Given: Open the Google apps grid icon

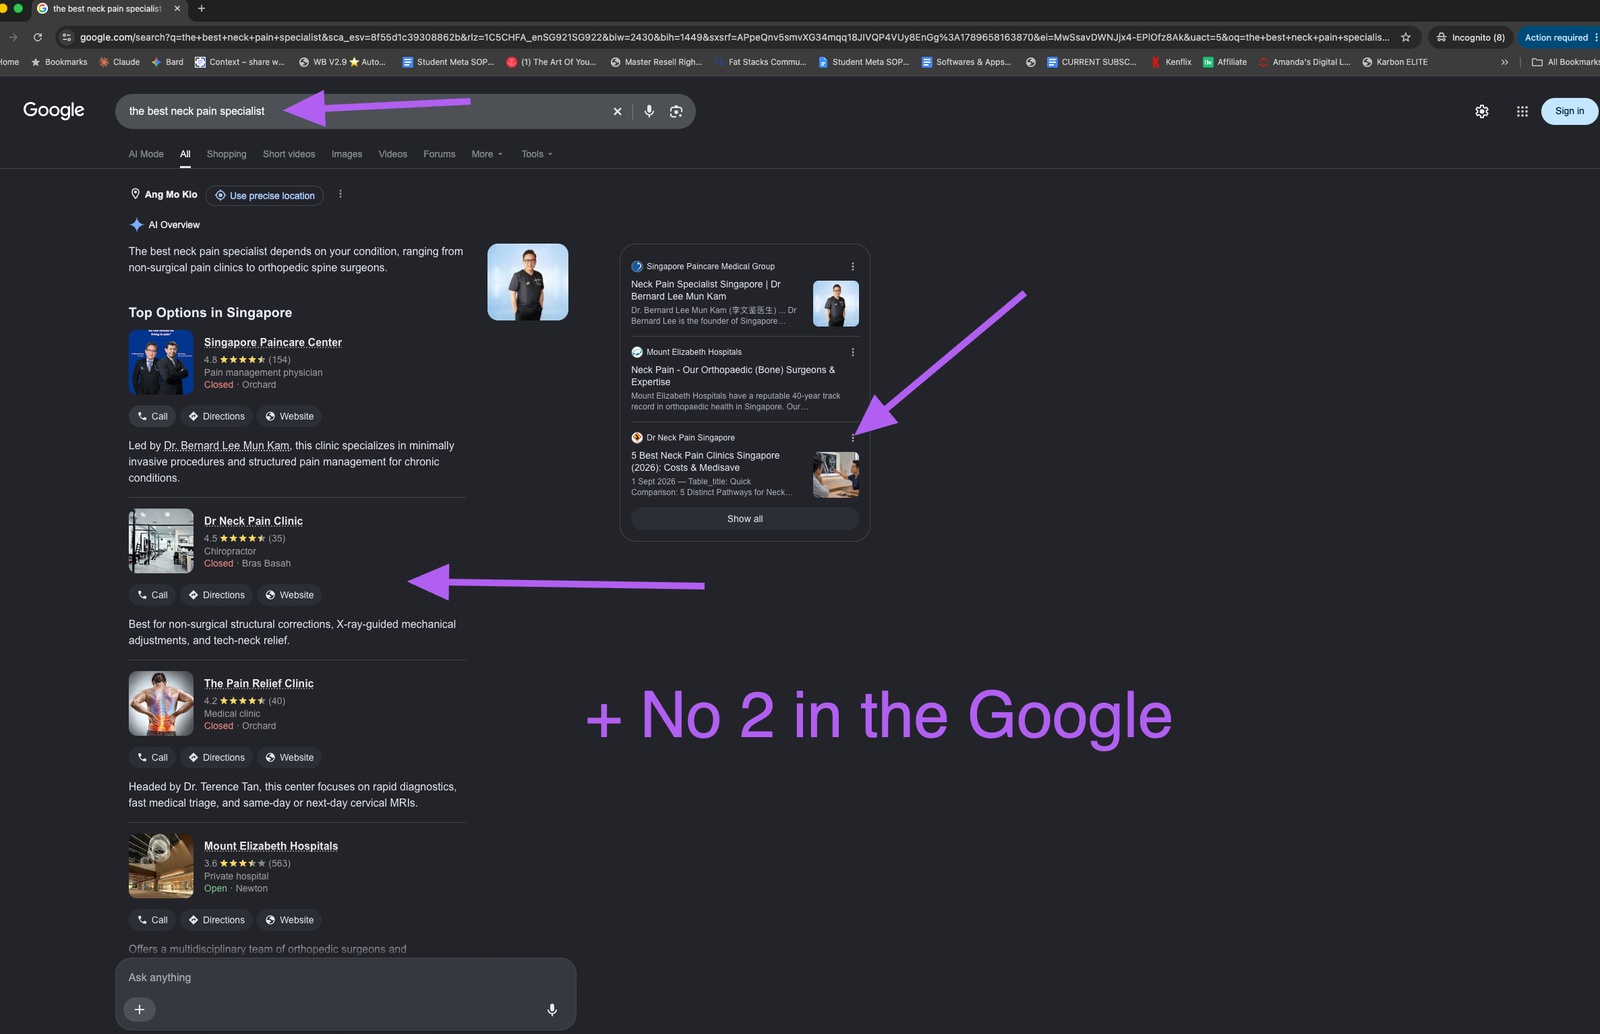Looking at the screenshot, I should tap(1522, 112).
